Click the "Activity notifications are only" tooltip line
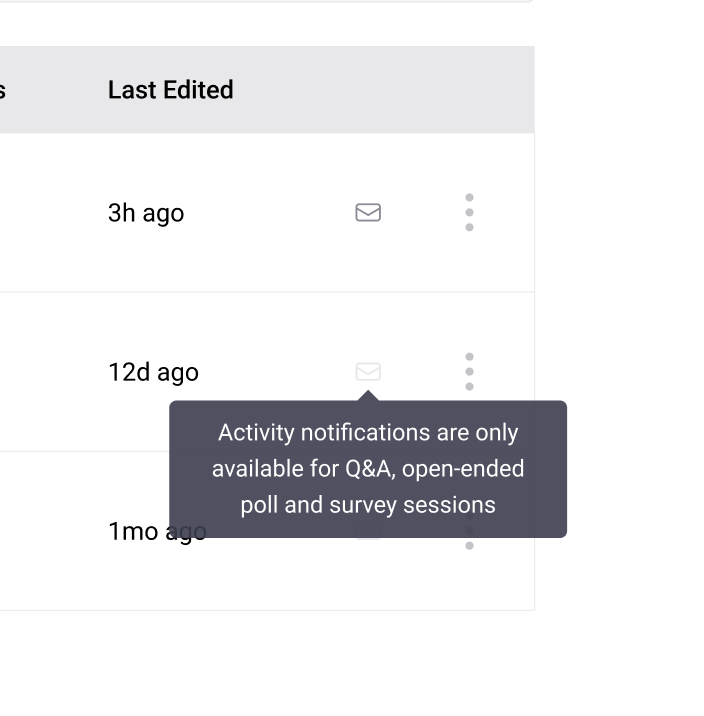The width and height of the screenshot is (704, 716). pos(368,433)
